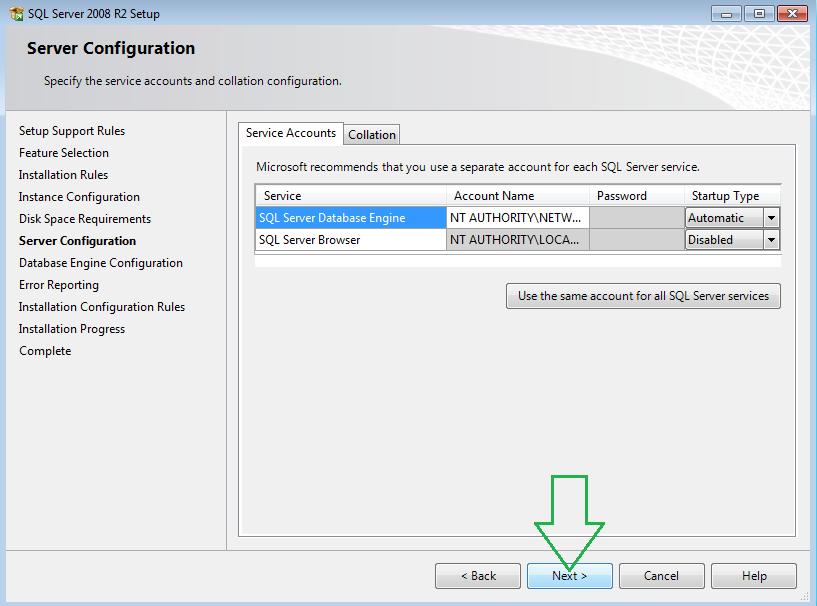This screenshot has width=817, height=606.
Task: Click Feature Selection step in sidebar
Action: 64,153
